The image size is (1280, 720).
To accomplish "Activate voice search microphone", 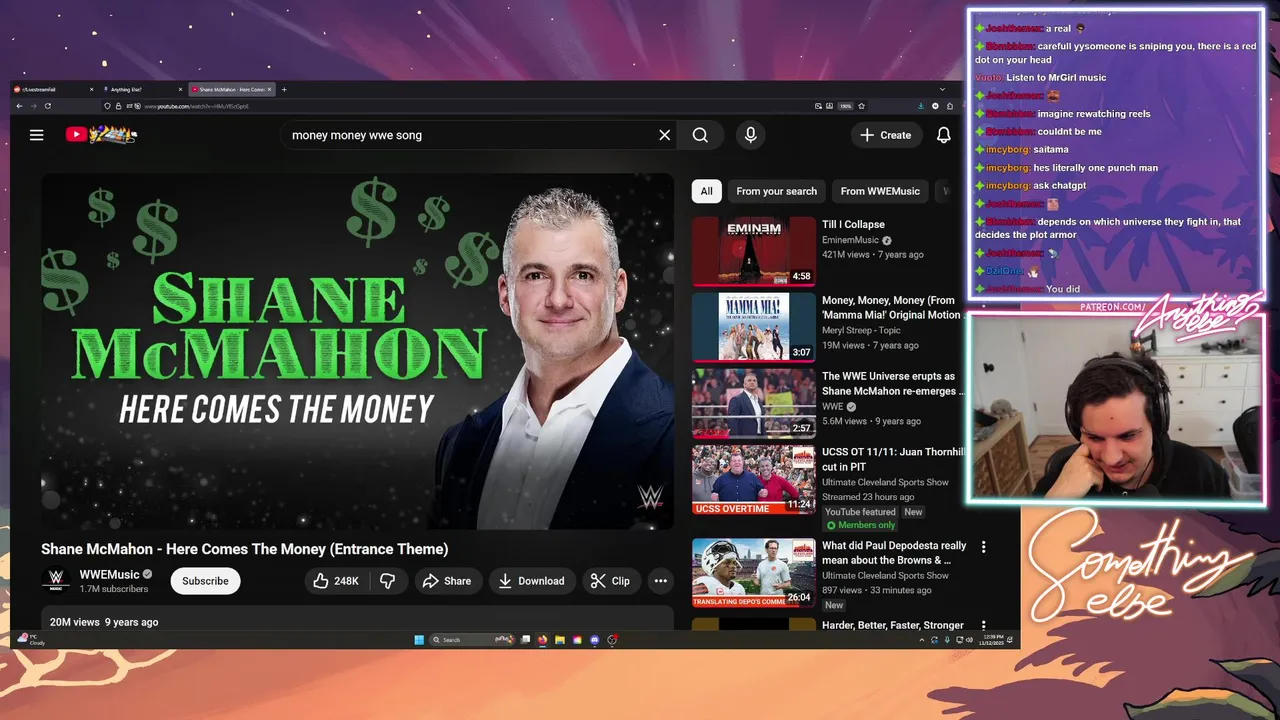I will [750, 135].
